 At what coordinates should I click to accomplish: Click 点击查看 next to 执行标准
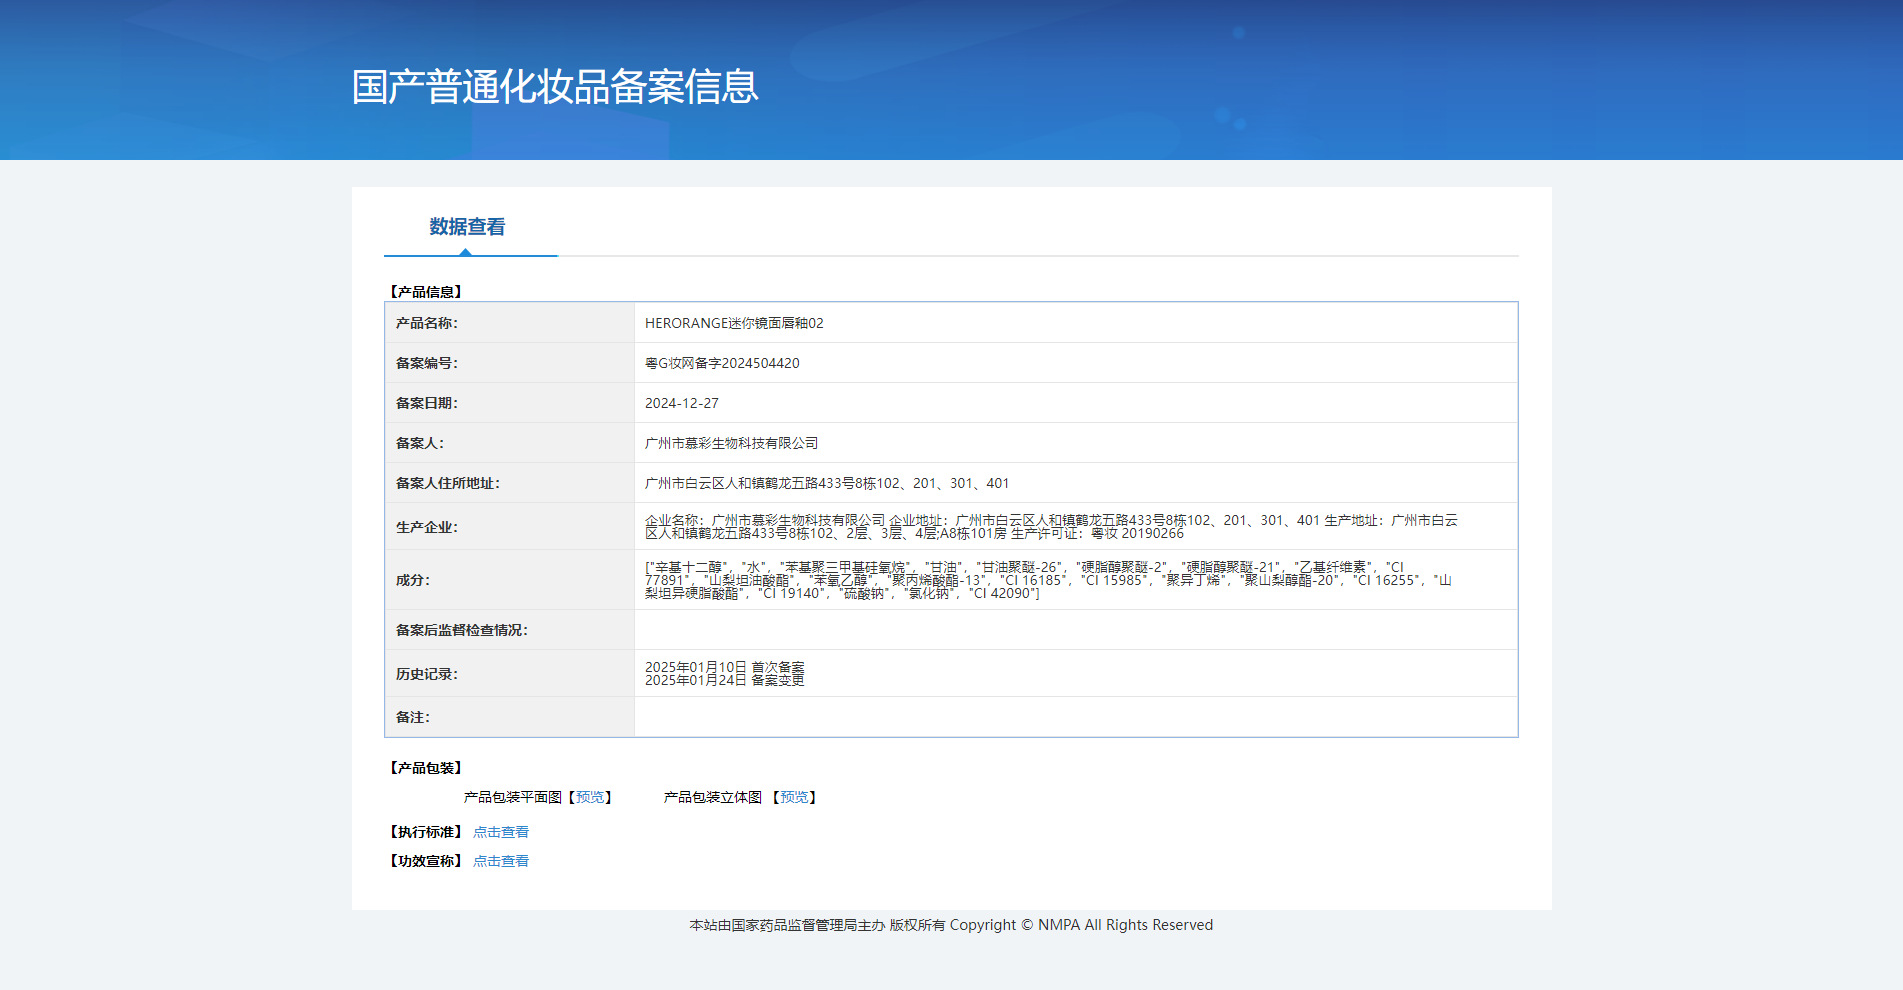click(x=501, y=832)
